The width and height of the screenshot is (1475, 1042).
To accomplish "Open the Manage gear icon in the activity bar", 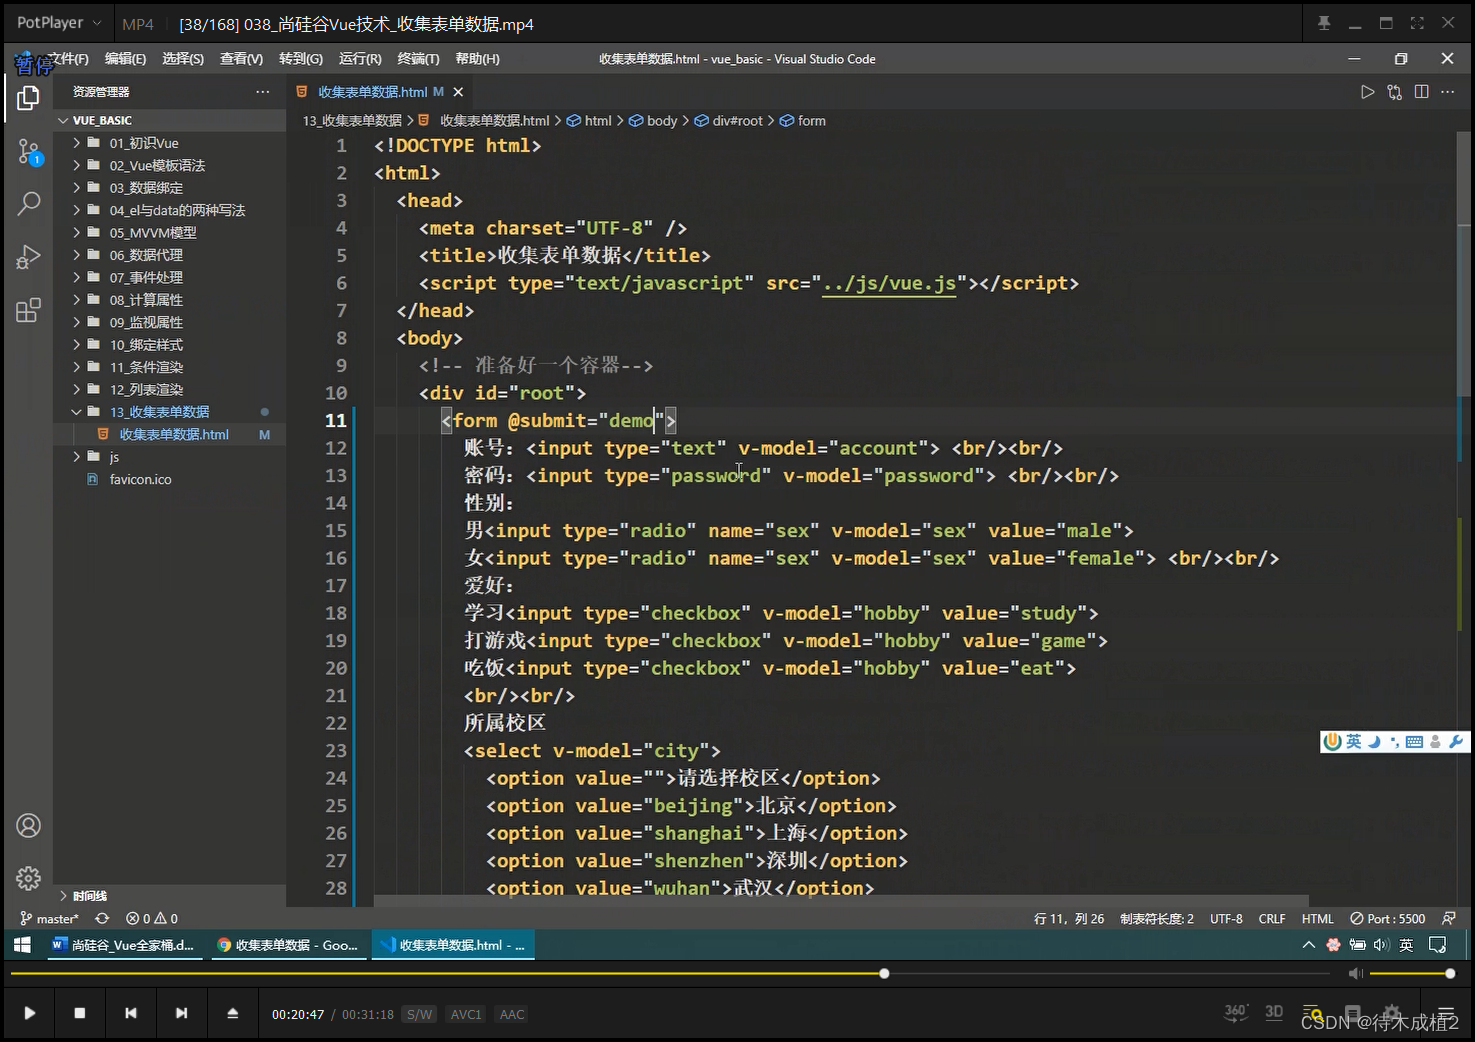I will (x=28, y=878).
